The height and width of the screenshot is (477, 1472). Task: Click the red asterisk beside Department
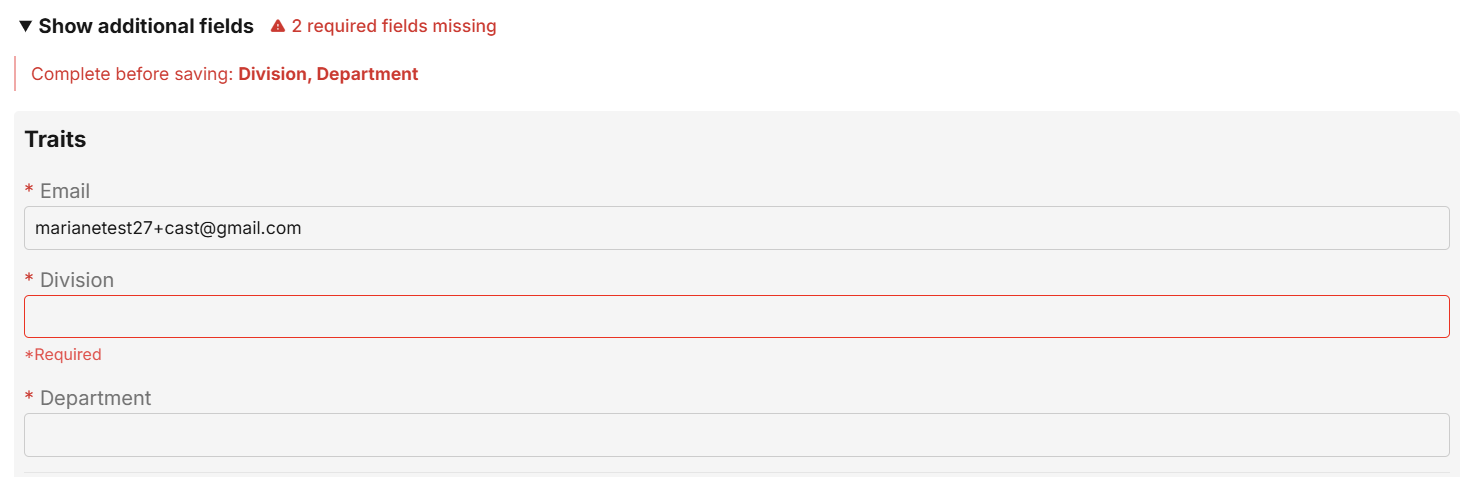pos(29,399)
